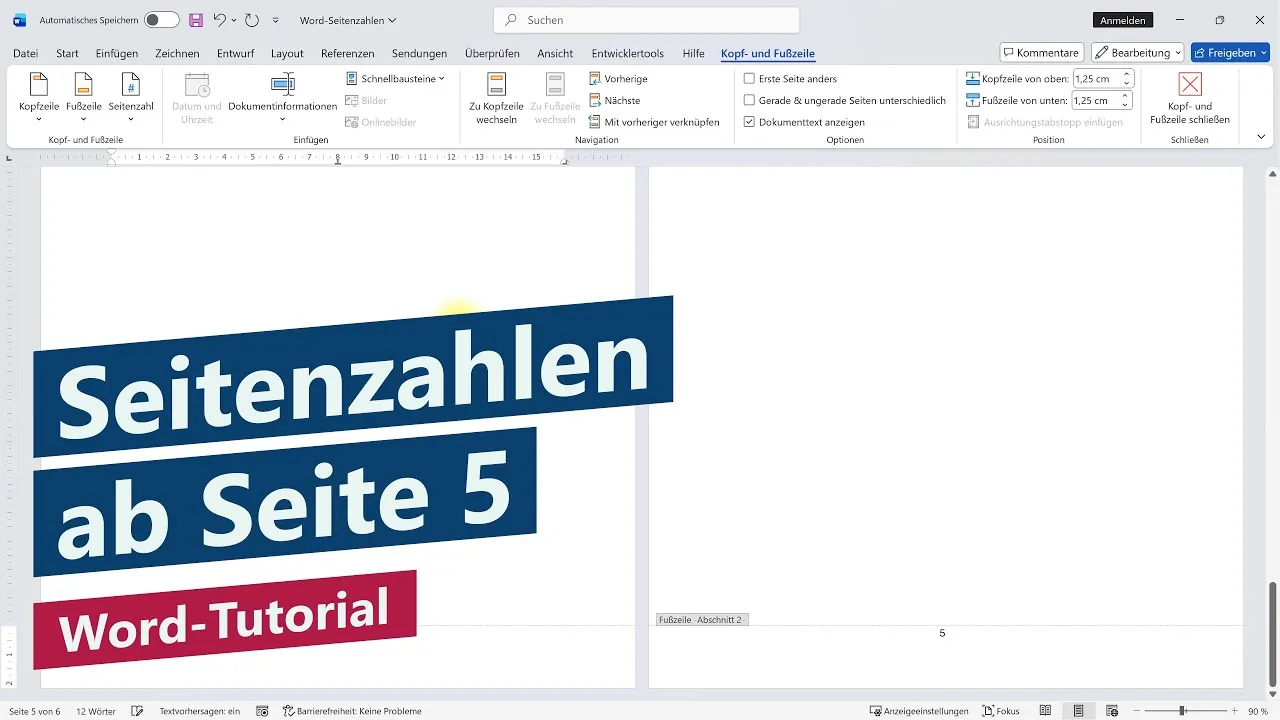
Task: Open the Referenzen ribbon tab
Action: (x=347, y=53)
